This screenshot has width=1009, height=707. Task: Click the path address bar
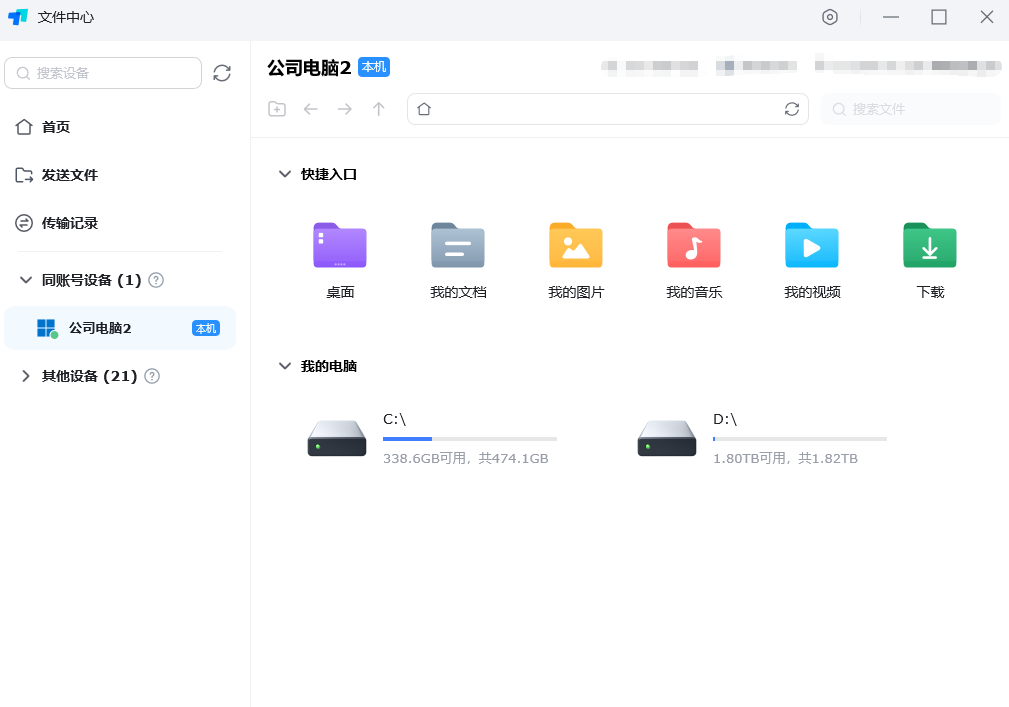coord(607,109)
